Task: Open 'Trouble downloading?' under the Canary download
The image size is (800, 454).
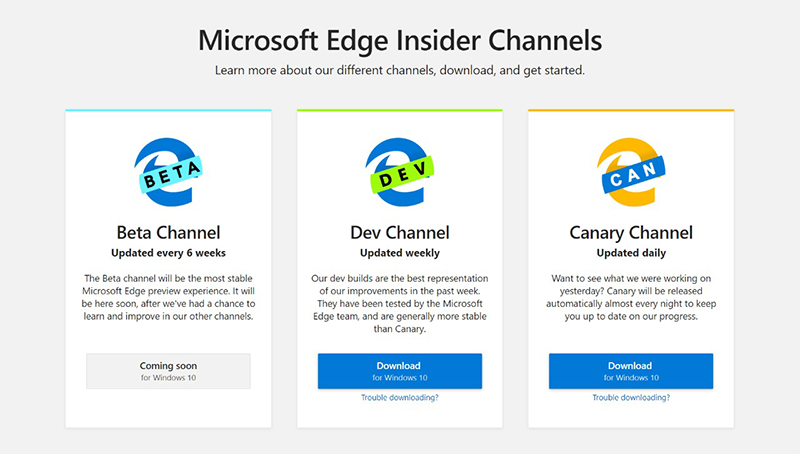Action: [x=630, y=398]
